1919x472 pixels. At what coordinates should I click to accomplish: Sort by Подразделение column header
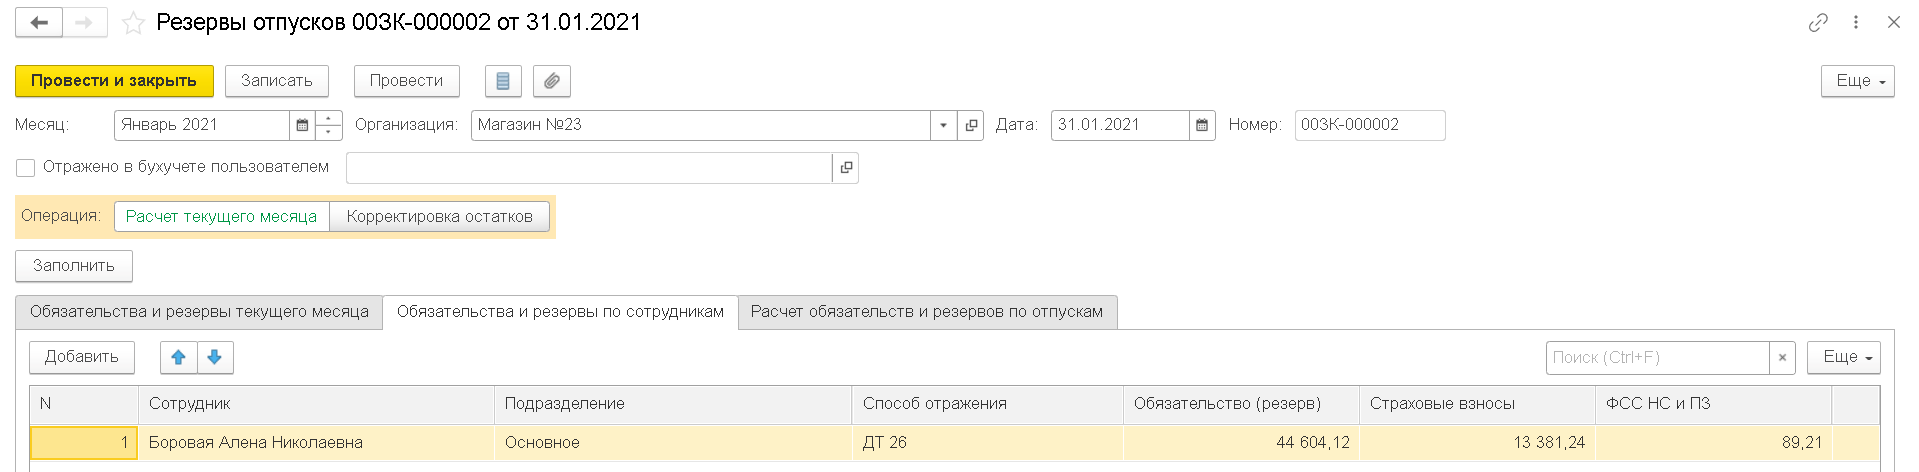(673, 404)
